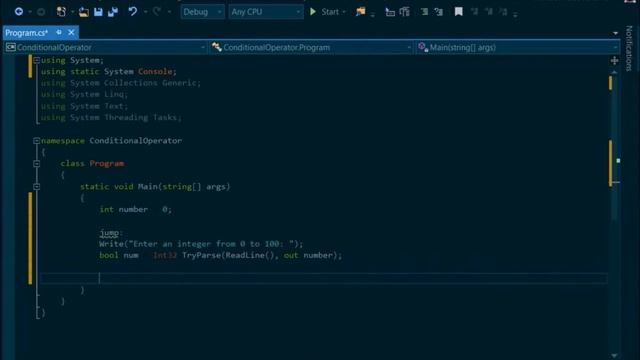This screenshot has height=360, width=640.
Task: Click the next bookmark icon
Action: pyautogui.click(x=489, y=12)
